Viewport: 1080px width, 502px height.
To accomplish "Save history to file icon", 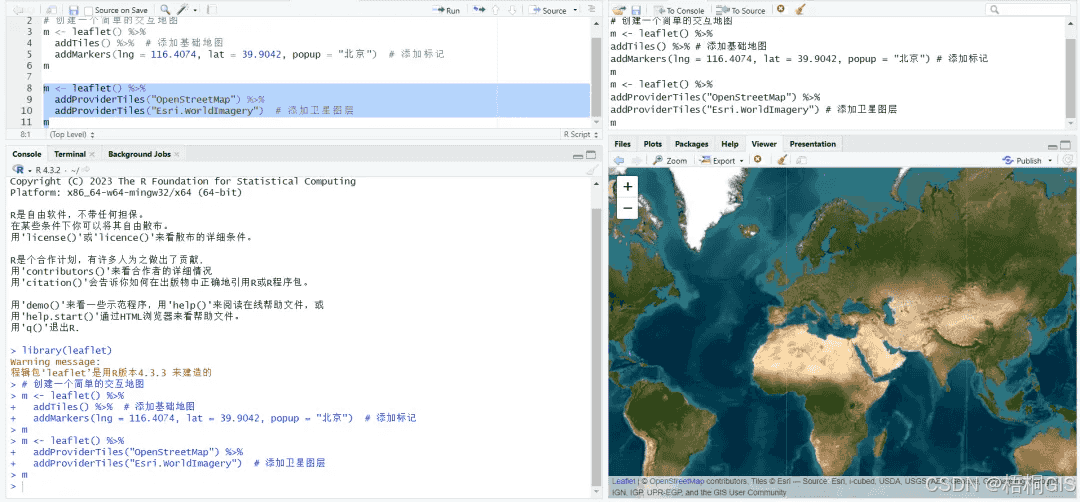I will (x=636, y=10).
